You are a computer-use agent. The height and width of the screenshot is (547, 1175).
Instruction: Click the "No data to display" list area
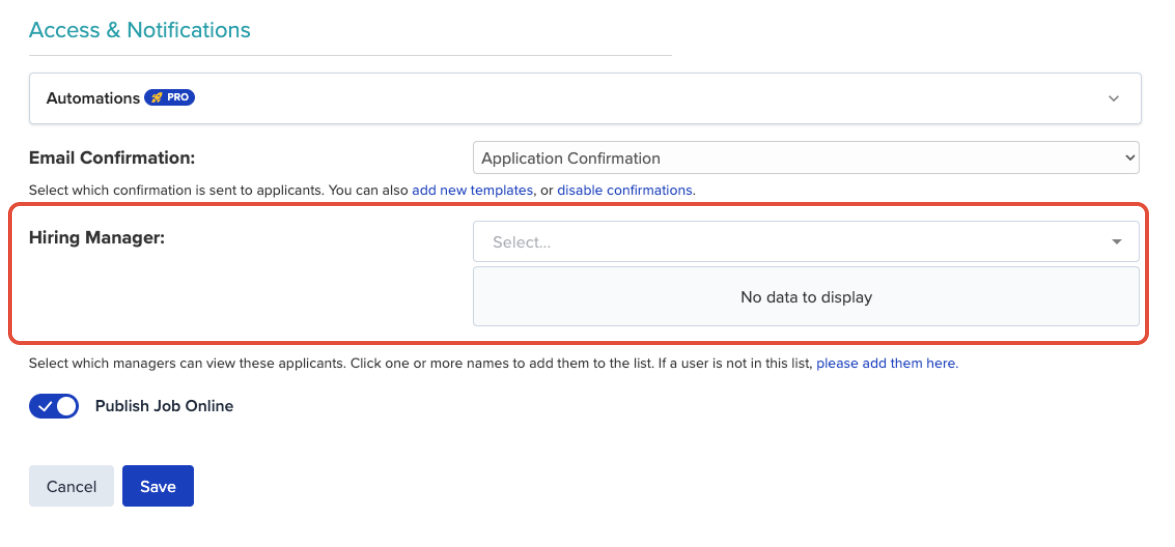(x=806, y=297)
